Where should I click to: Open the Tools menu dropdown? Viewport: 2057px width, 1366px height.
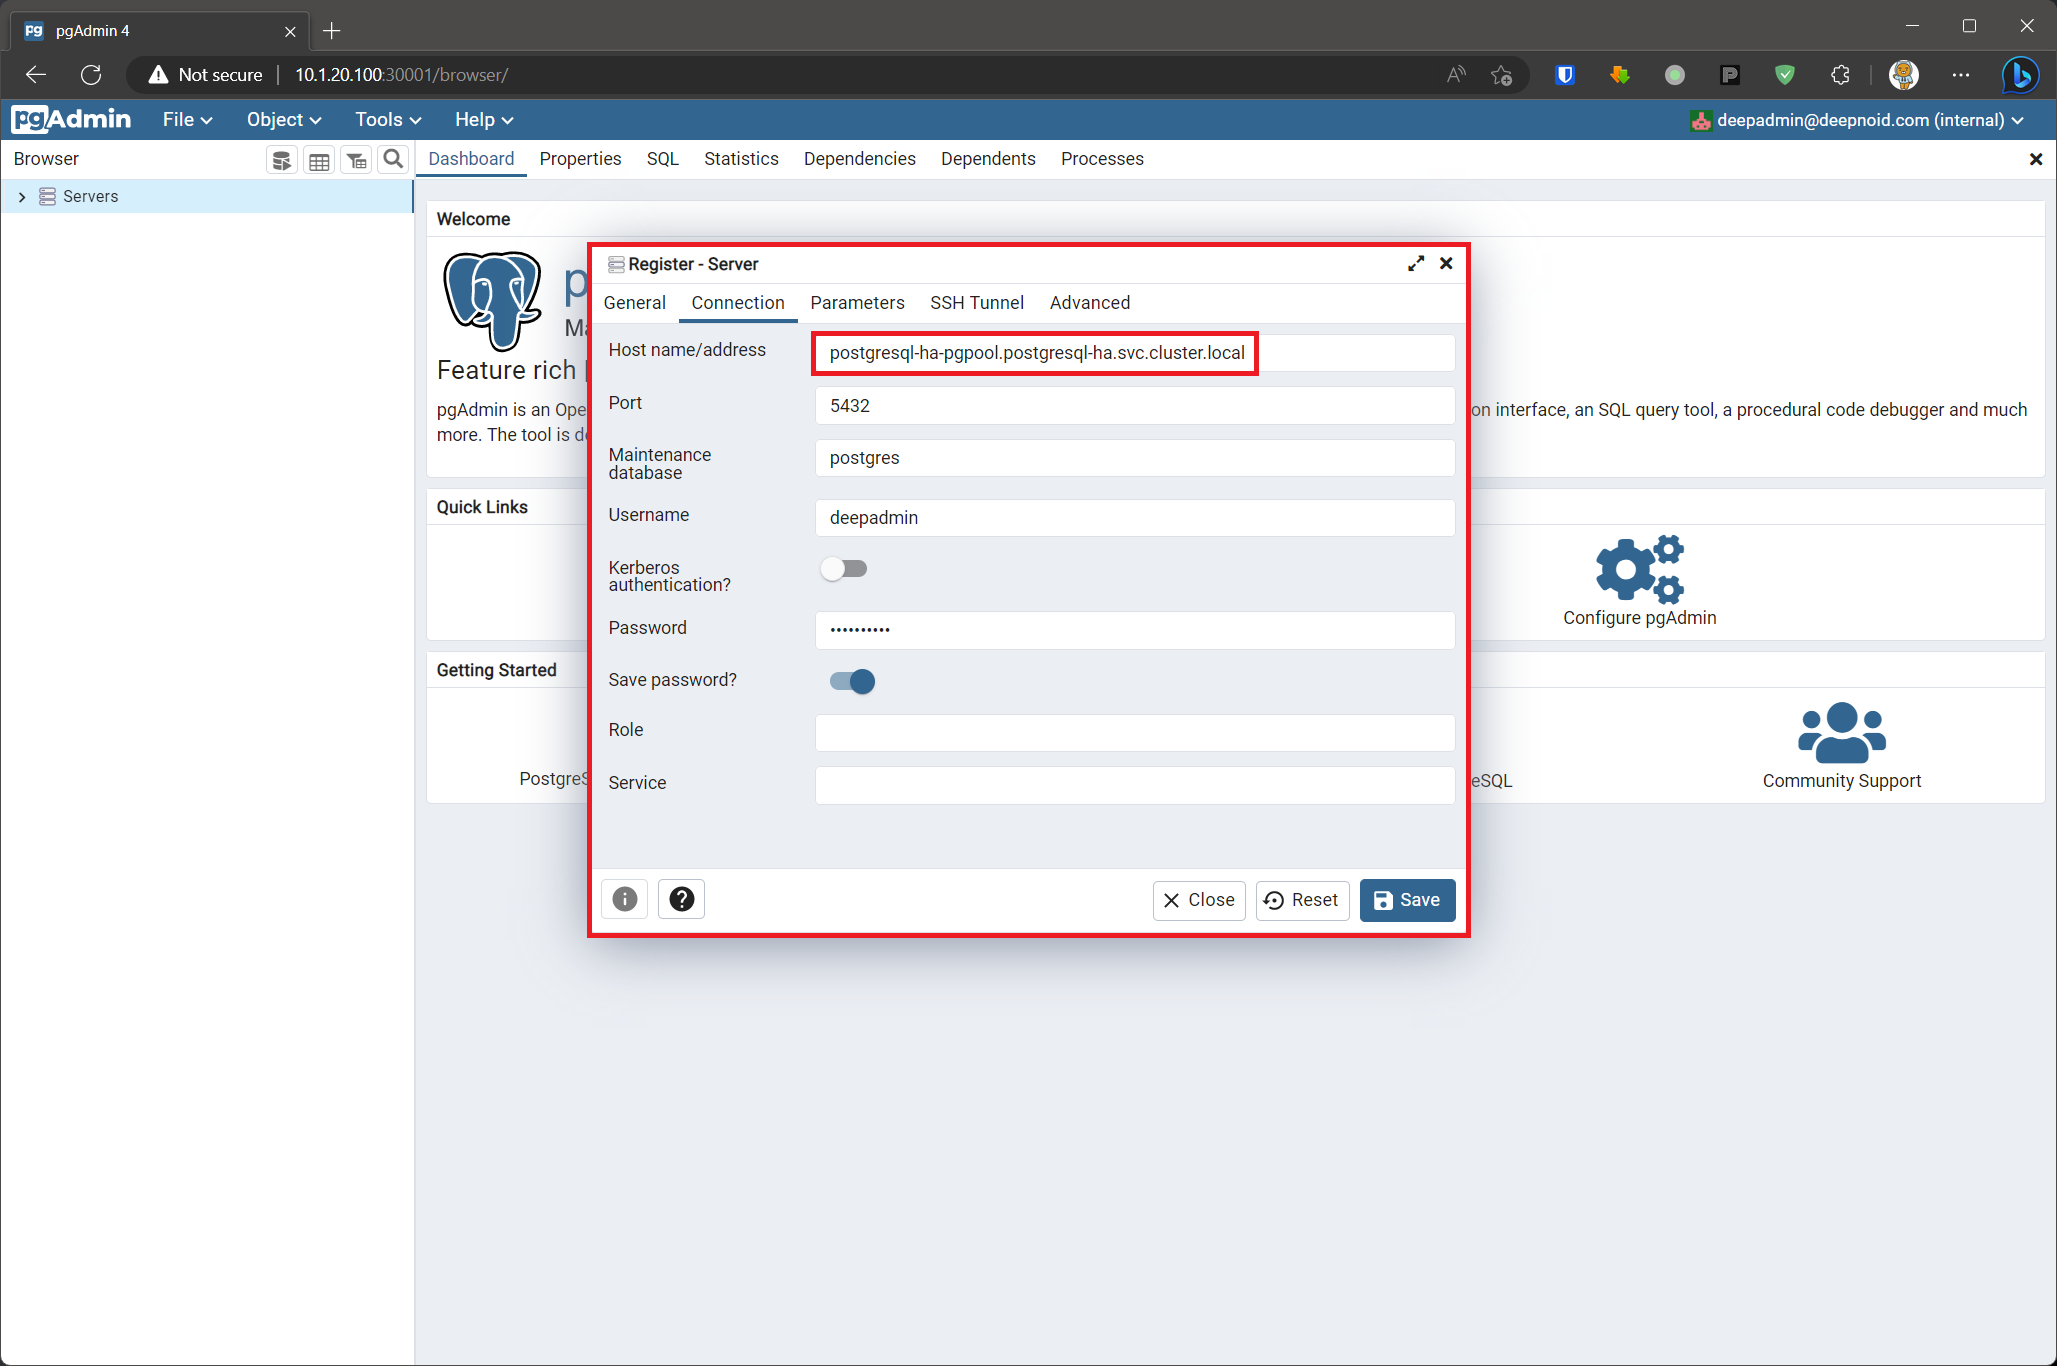tap(388, 120)
